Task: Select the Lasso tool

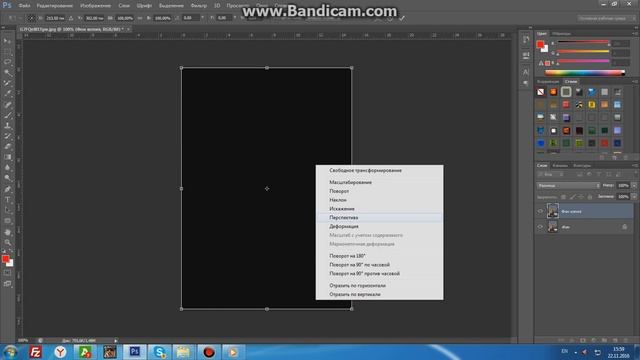Action: point(7,62)
